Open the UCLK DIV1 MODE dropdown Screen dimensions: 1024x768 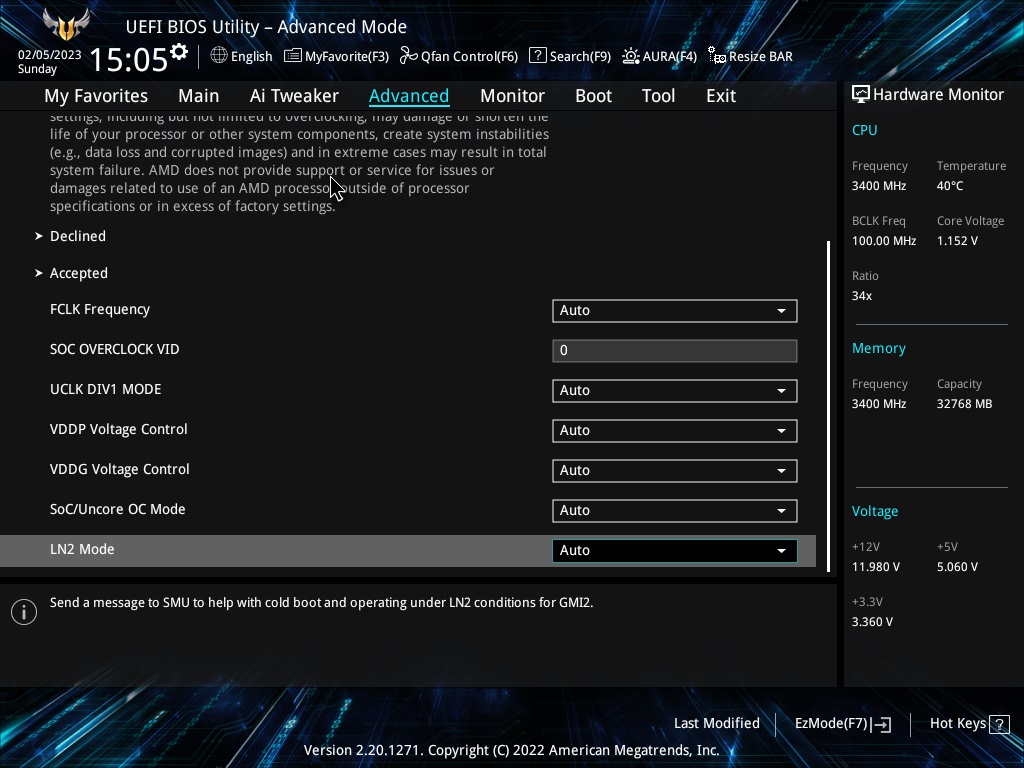(675, 391)
